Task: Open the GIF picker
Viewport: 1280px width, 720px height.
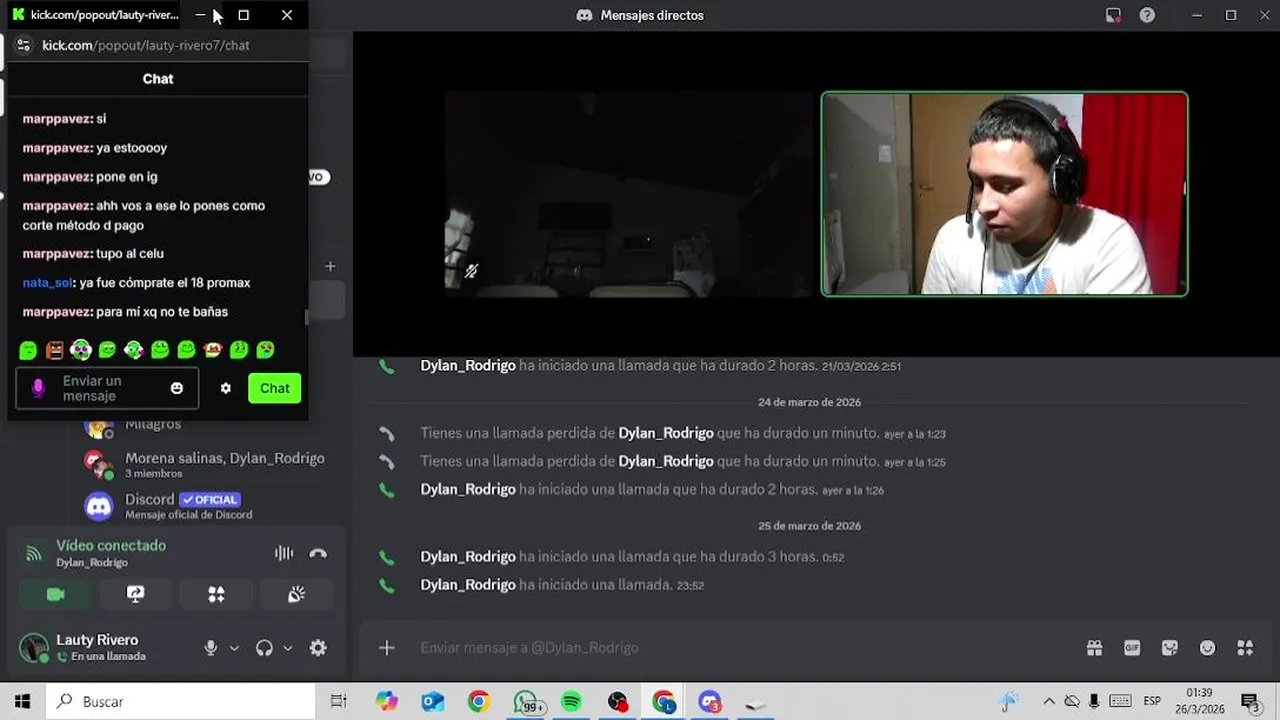Action: [1132, 648]
